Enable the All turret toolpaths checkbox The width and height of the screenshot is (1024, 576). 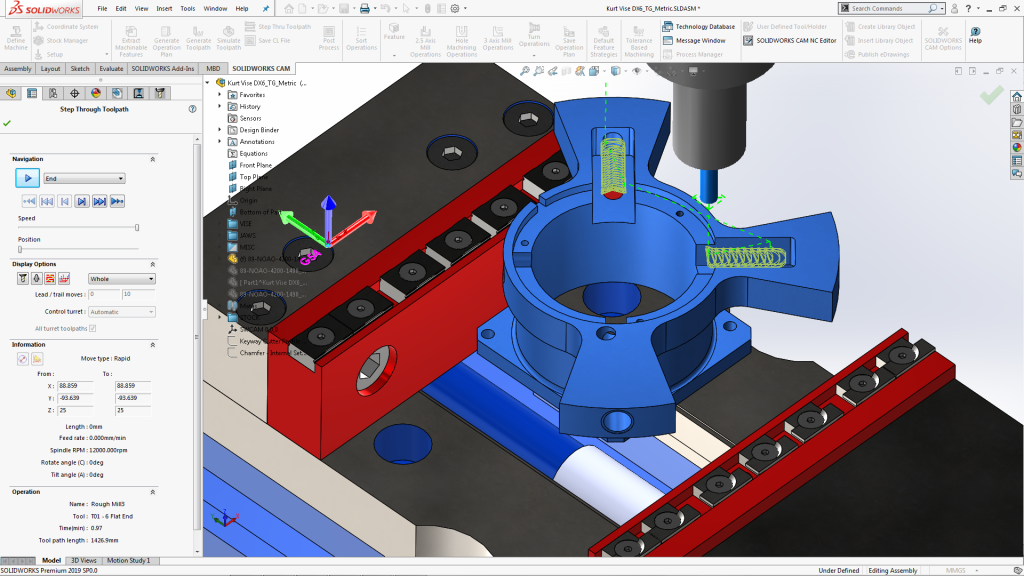pos(92,328)
